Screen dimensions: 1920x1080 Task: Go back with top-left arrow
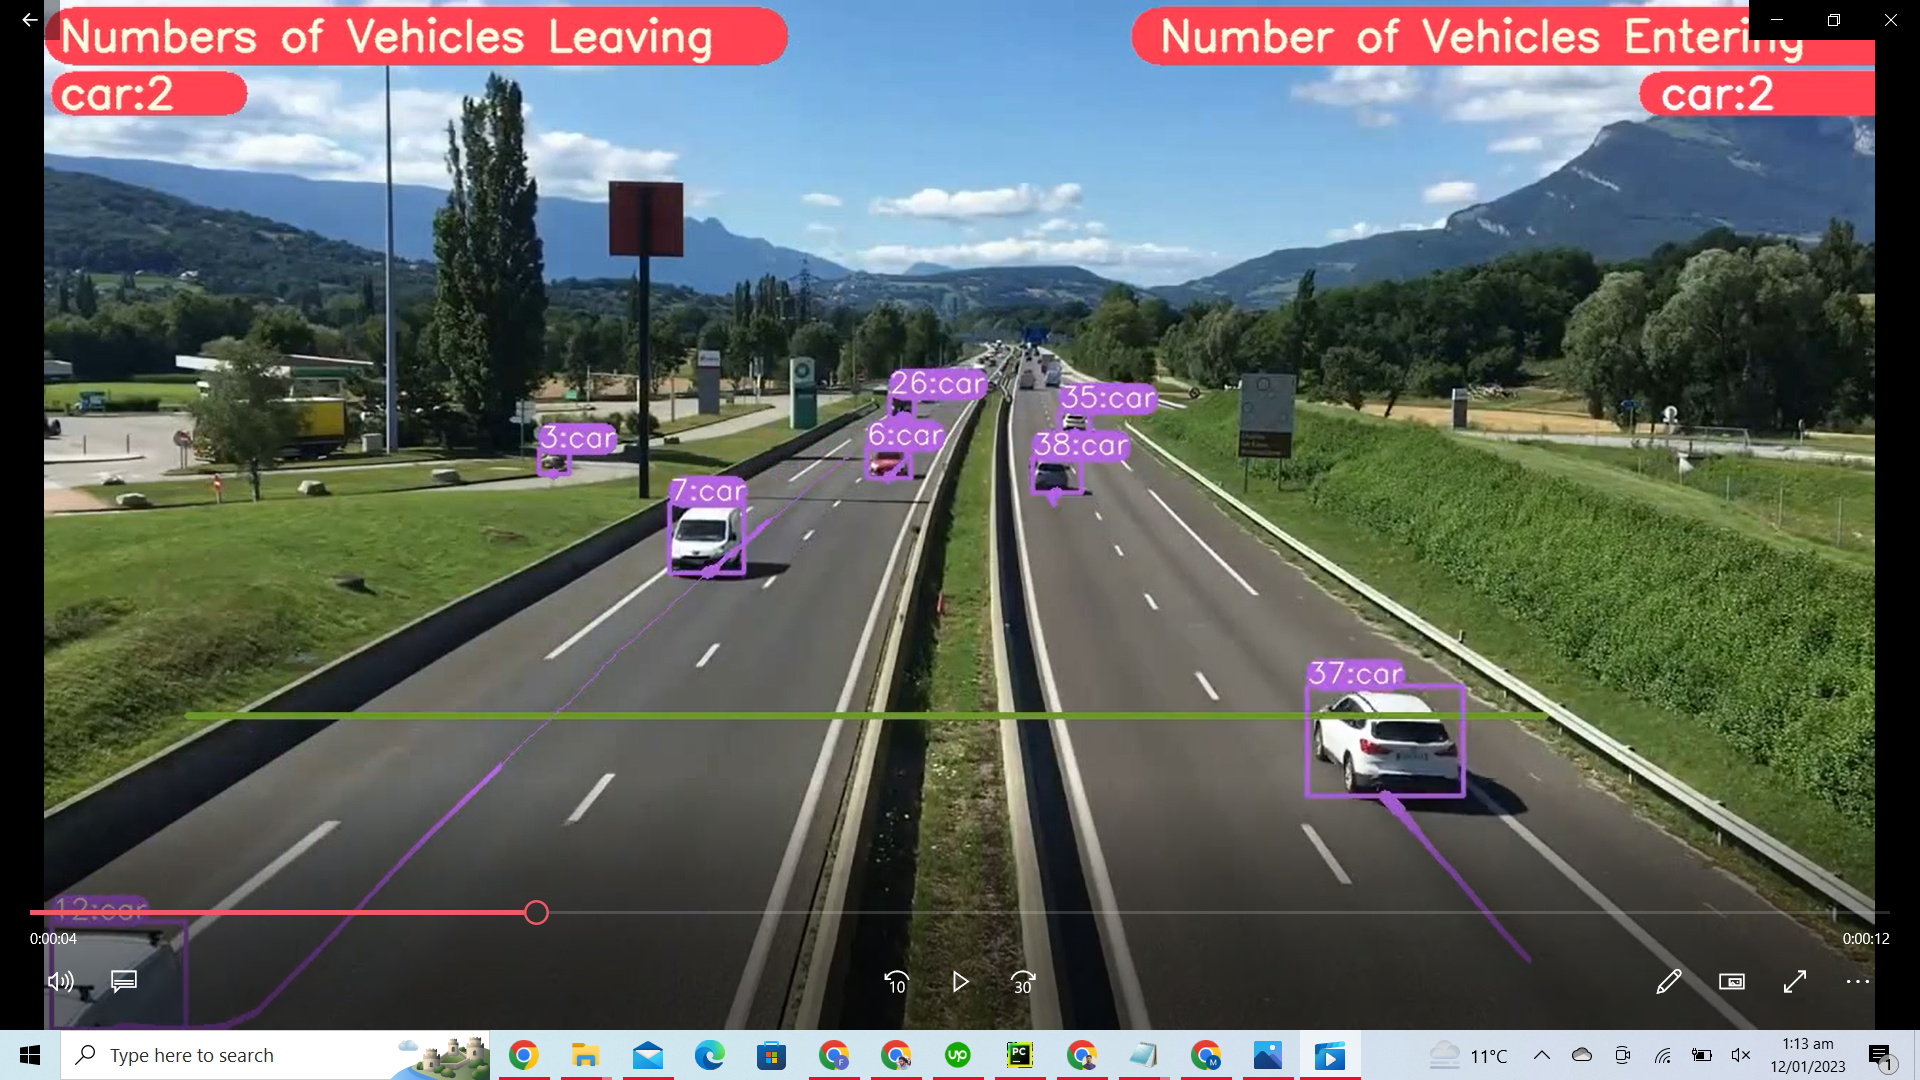(29, 20)
